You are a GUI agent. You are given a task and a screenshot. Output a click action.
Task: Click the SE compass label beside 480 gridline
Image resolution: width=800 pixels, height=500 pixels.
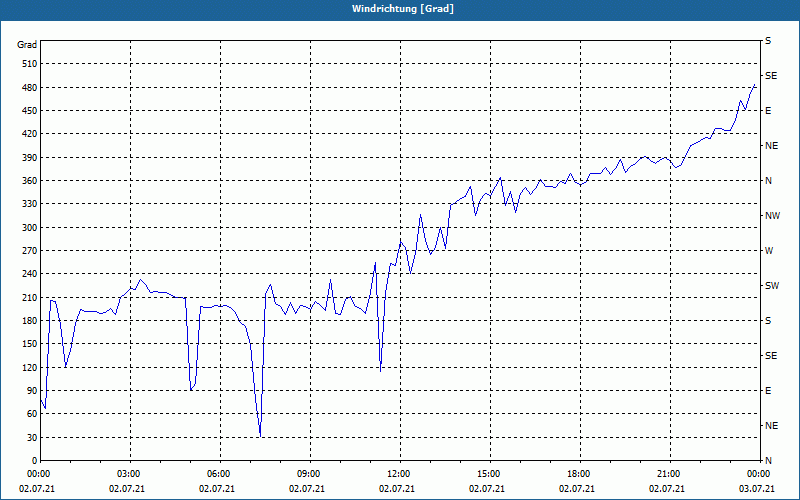771,76
